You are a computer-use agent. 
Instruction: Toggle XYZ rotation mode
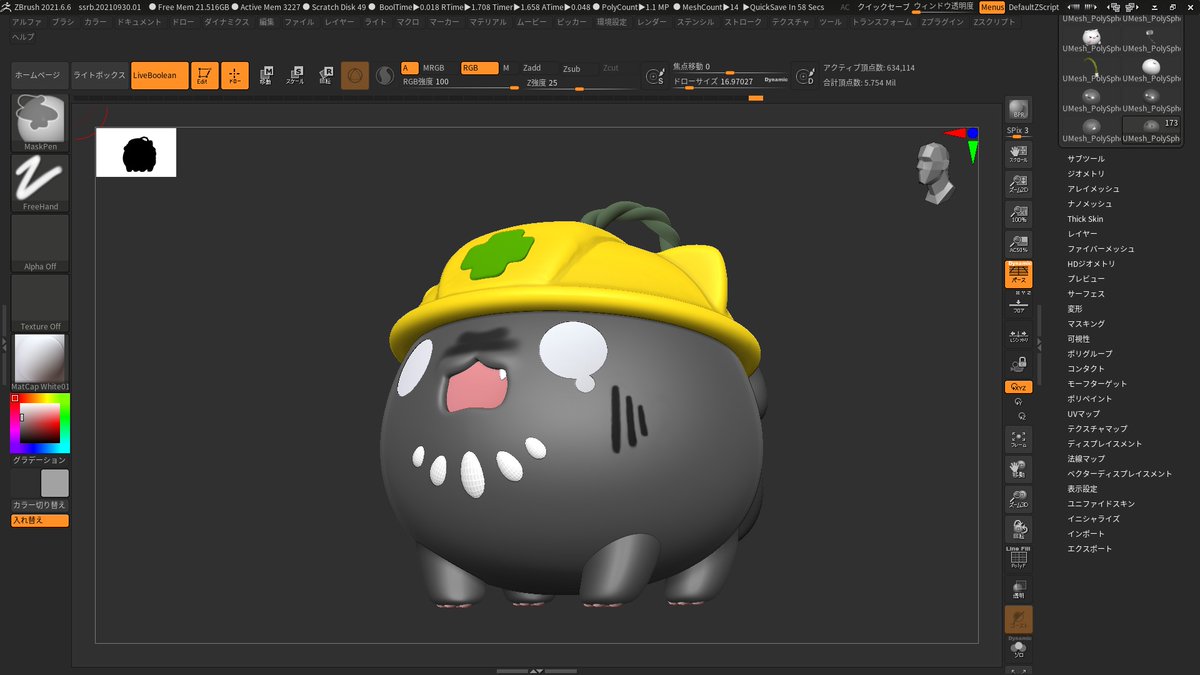tap(1018, 387)
